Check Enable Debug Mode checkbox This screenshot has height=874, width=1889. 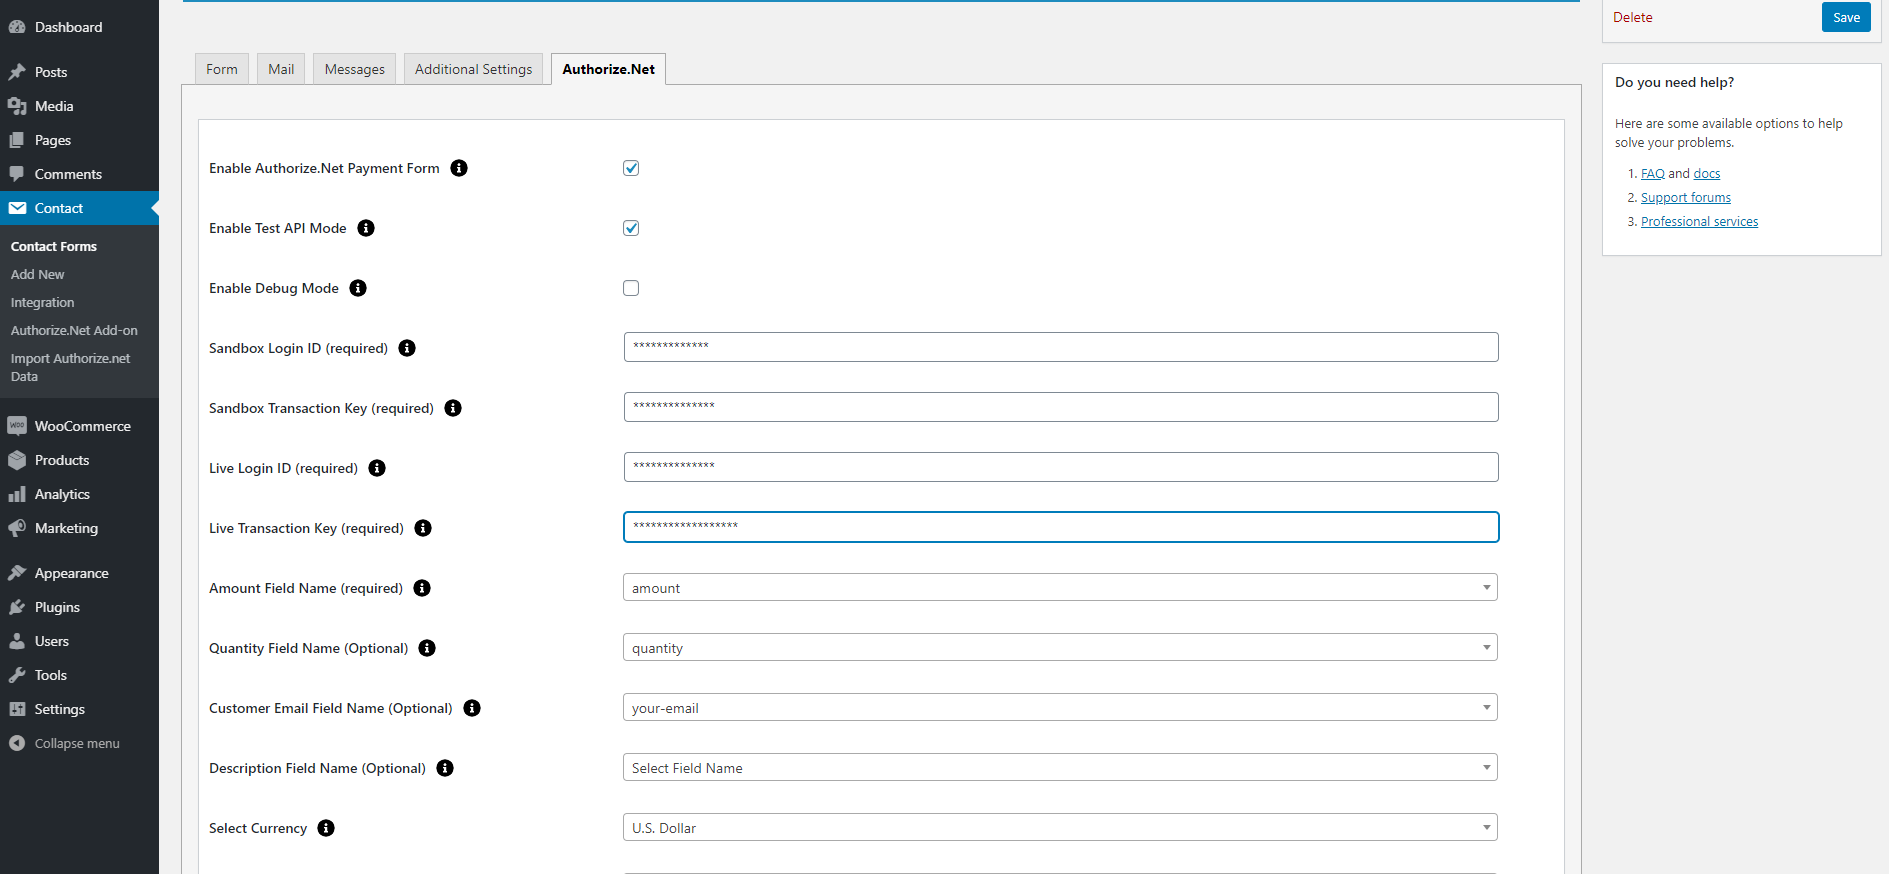pyautogui.click(x=631, y=288)
